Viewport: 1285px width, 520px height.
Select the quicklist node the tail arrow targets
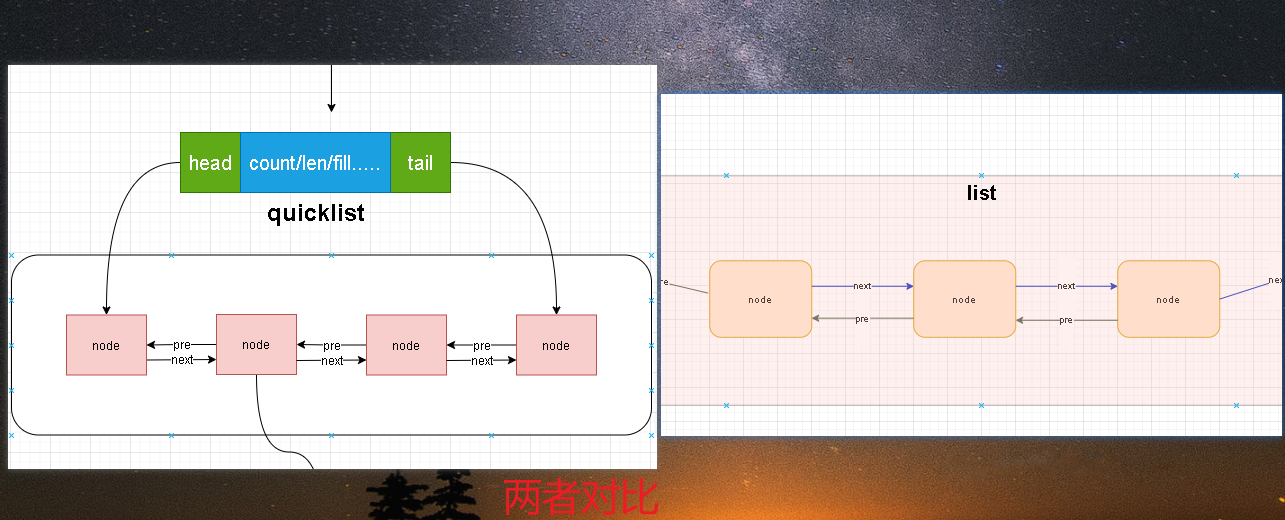556,345
